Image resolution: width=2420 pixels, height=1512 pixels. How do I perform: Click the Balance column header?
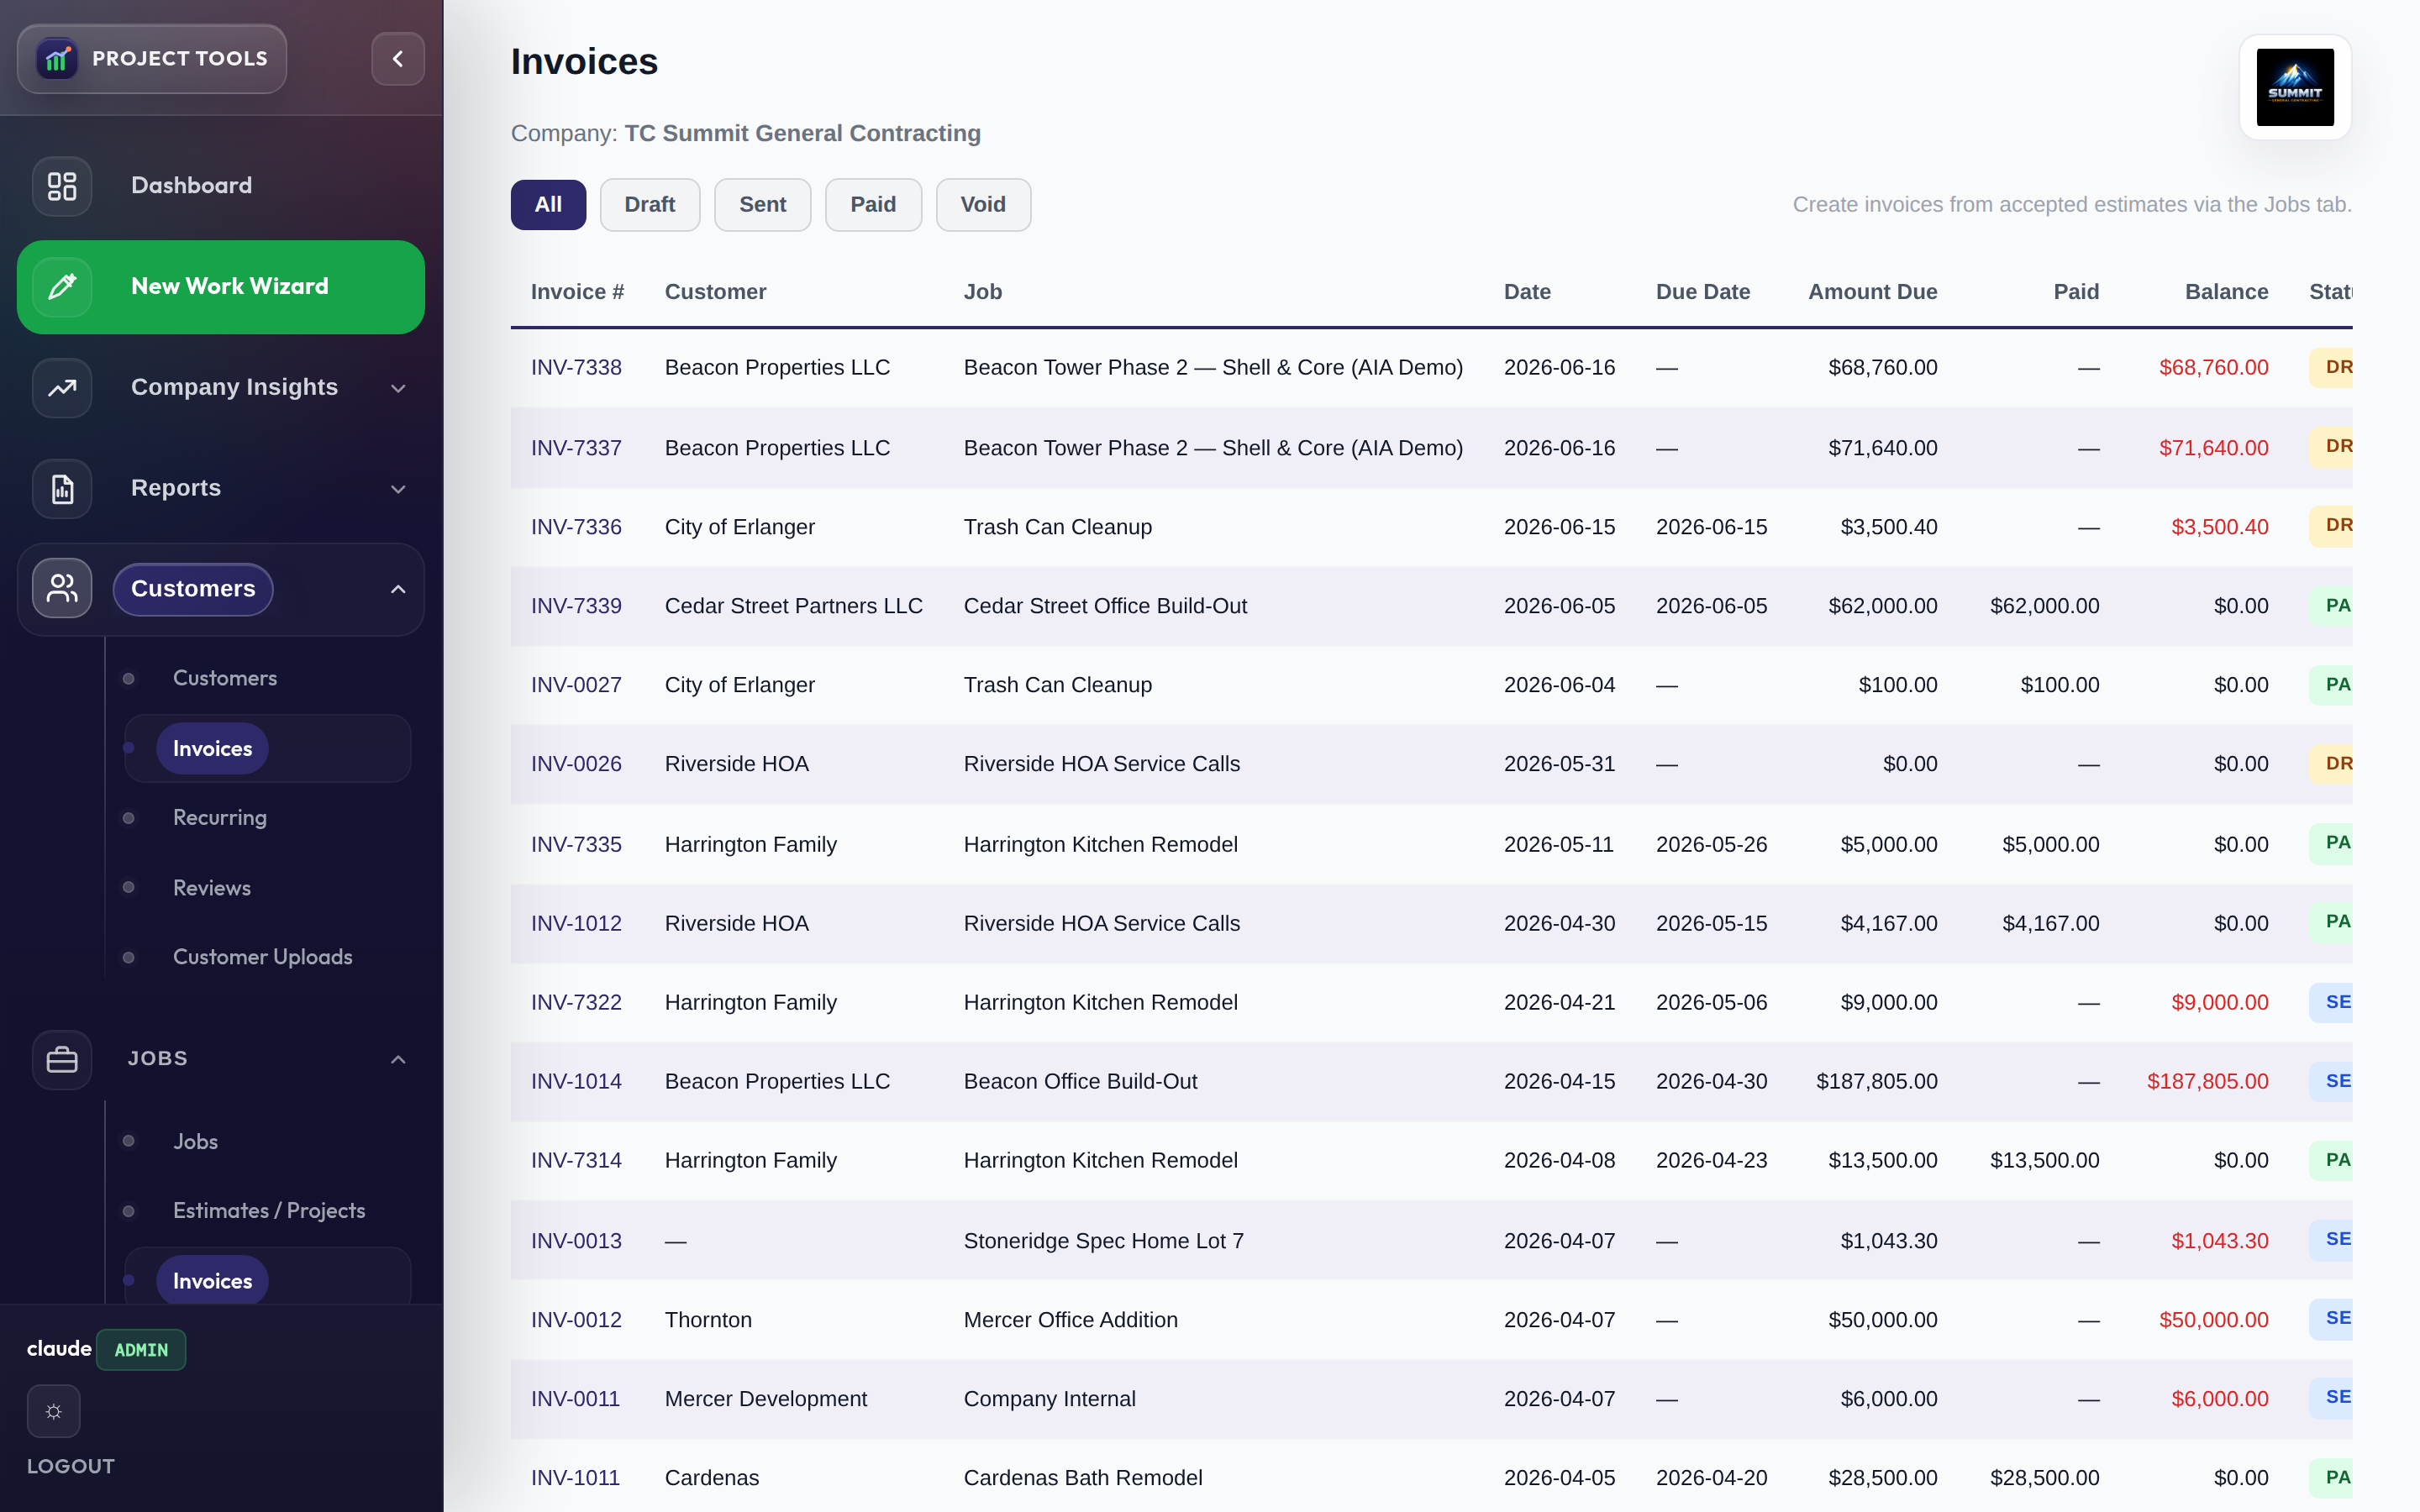(2226, 292)
